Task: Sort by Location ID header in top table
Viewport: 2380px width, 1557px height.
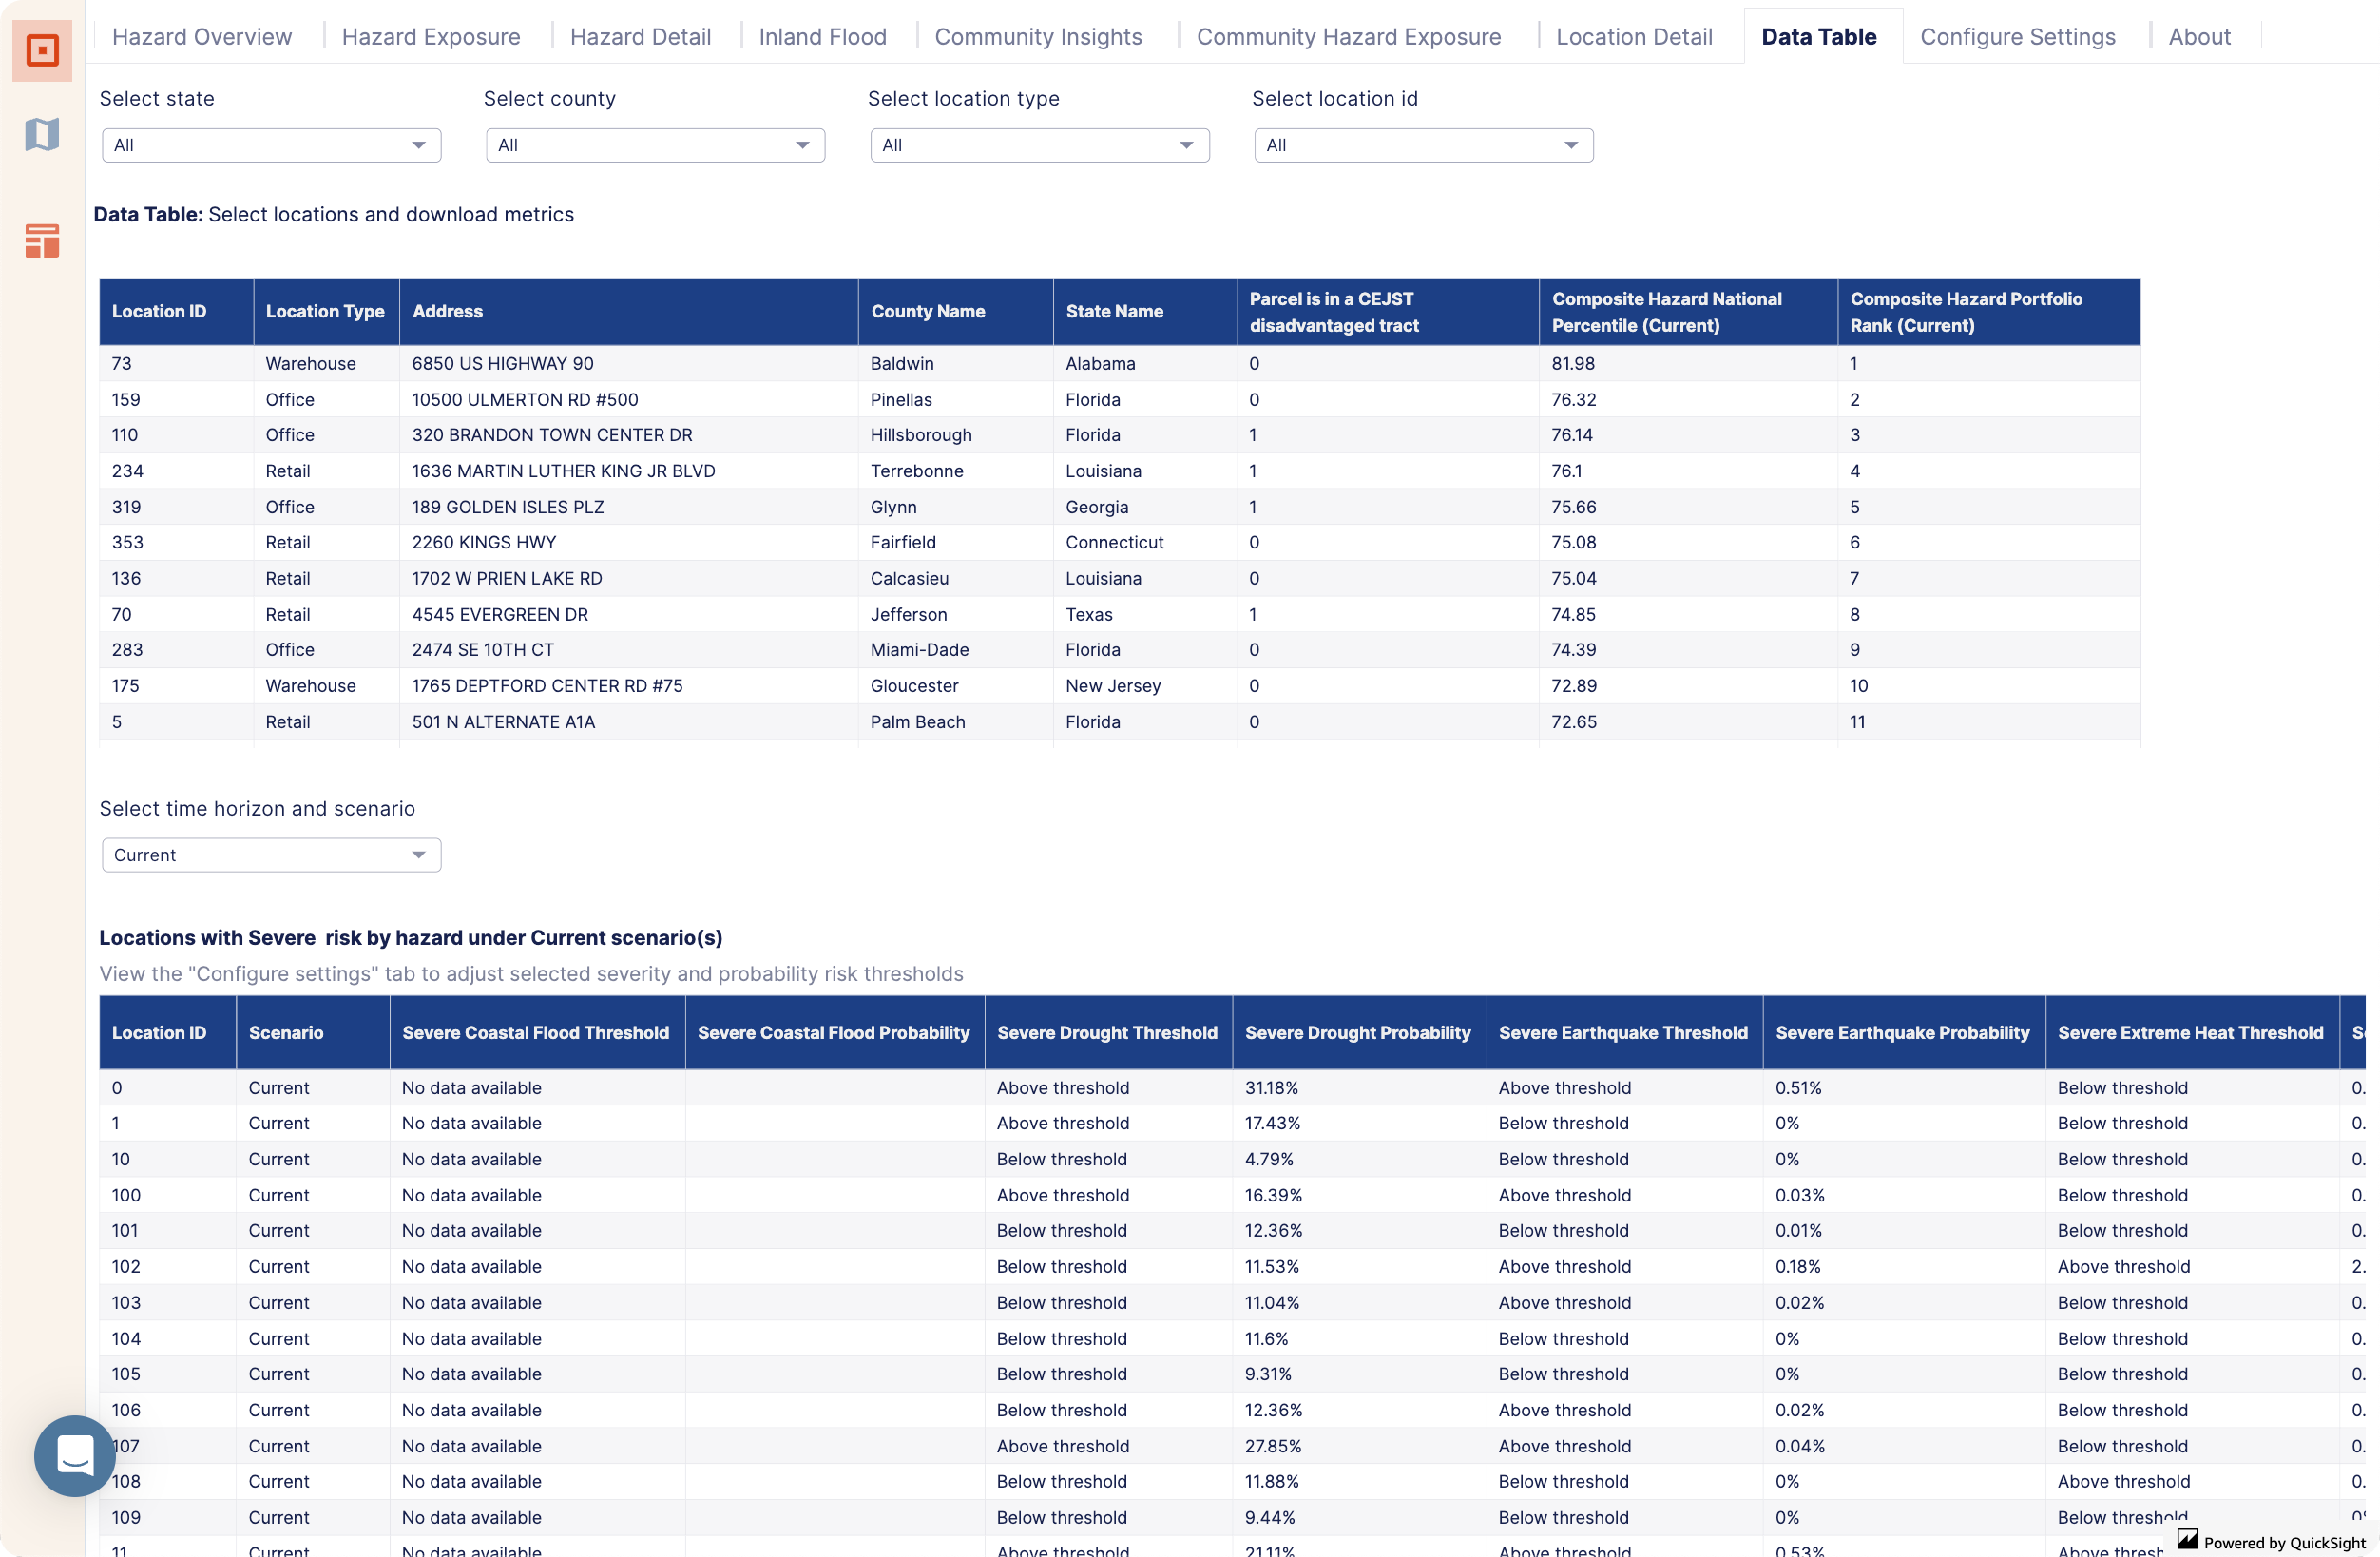Action: tap(176, 312)
